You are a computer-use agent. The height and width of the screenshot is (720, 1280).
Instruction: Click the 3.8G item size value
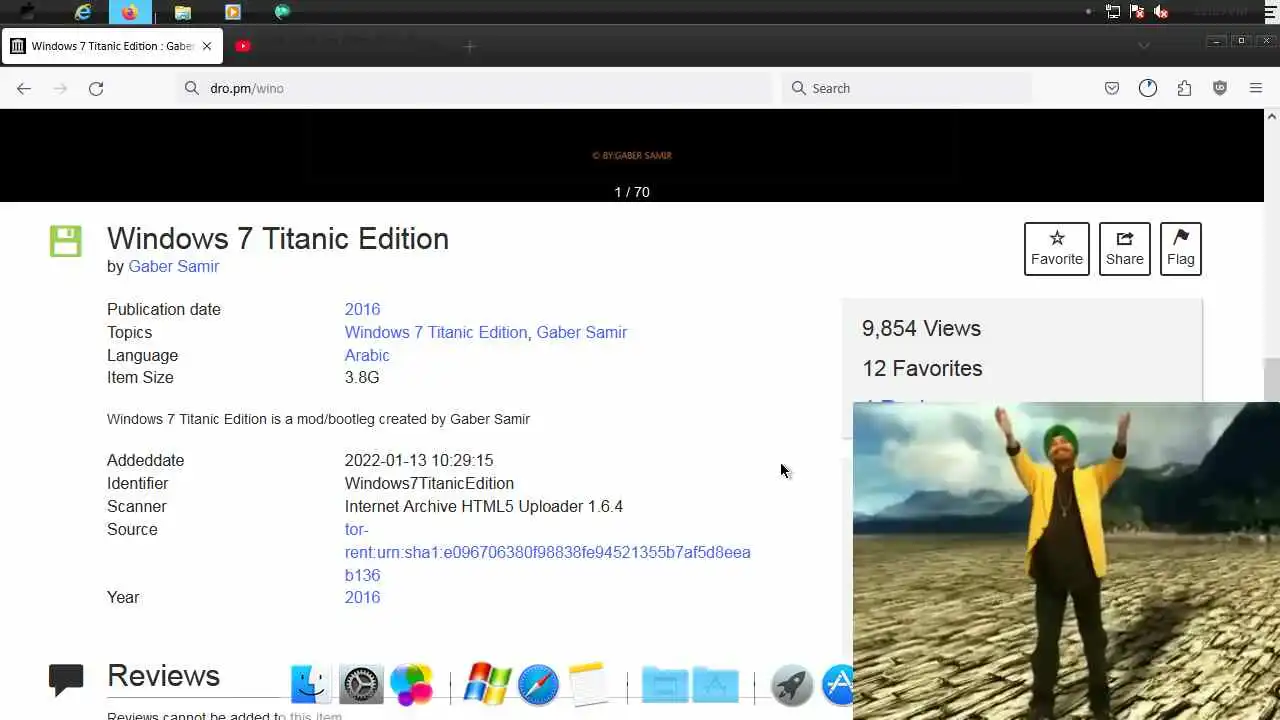click(362, 377)
